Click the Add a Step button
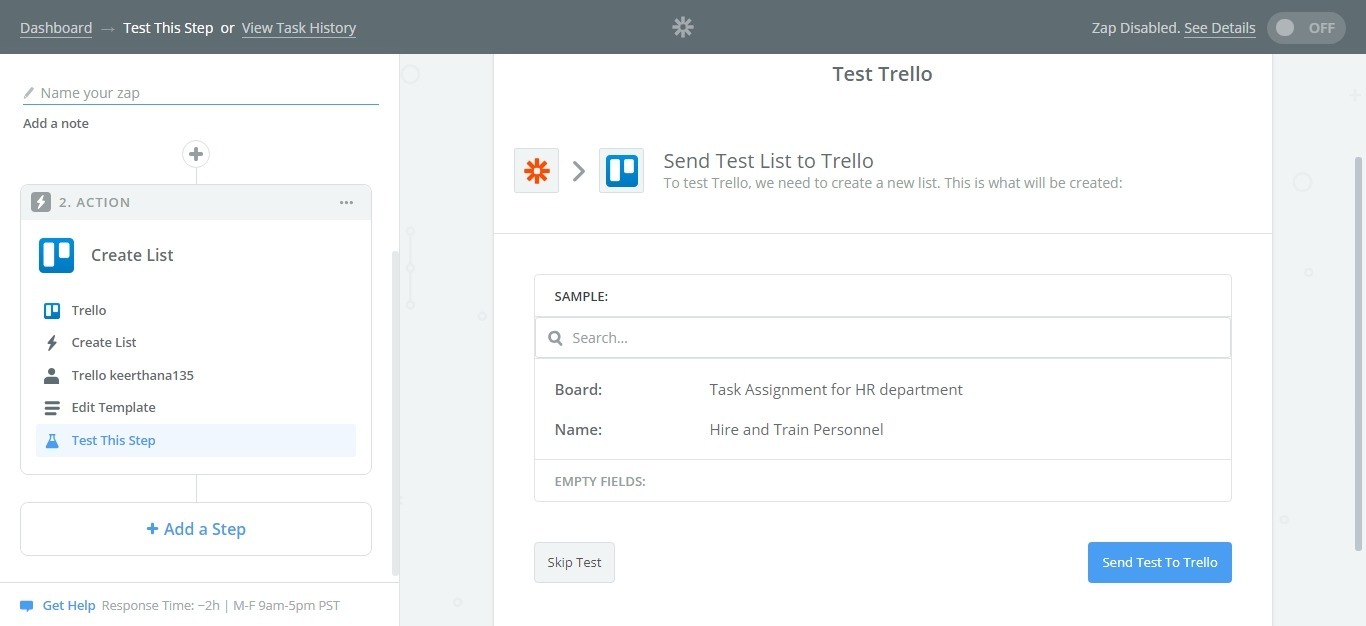 196,529
